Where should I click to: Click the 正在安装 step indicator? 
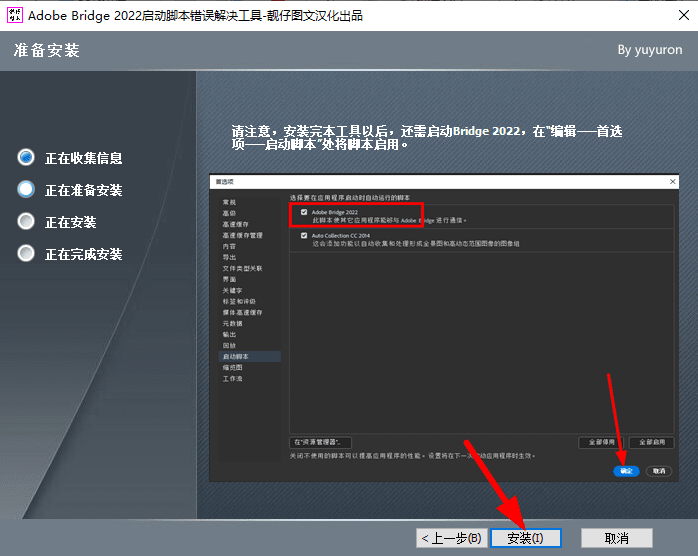26,222
